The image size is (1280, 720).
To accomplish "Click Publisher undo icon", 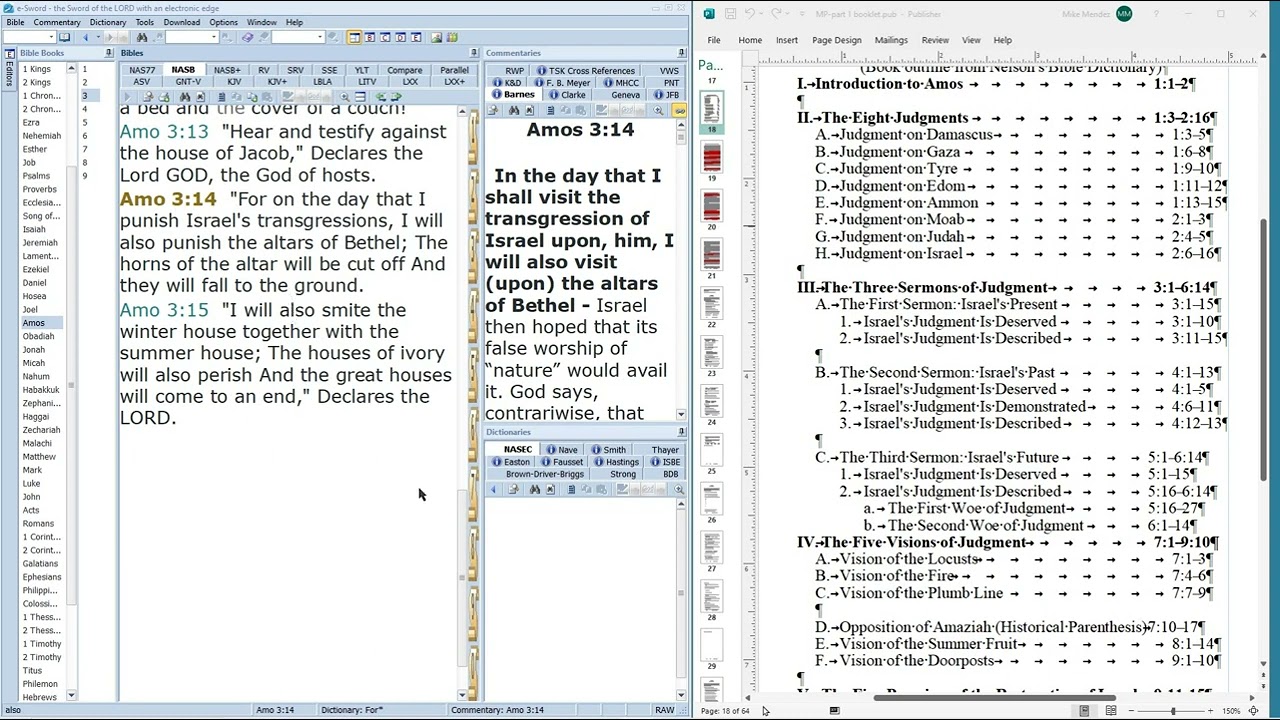I will coord(750,14).
